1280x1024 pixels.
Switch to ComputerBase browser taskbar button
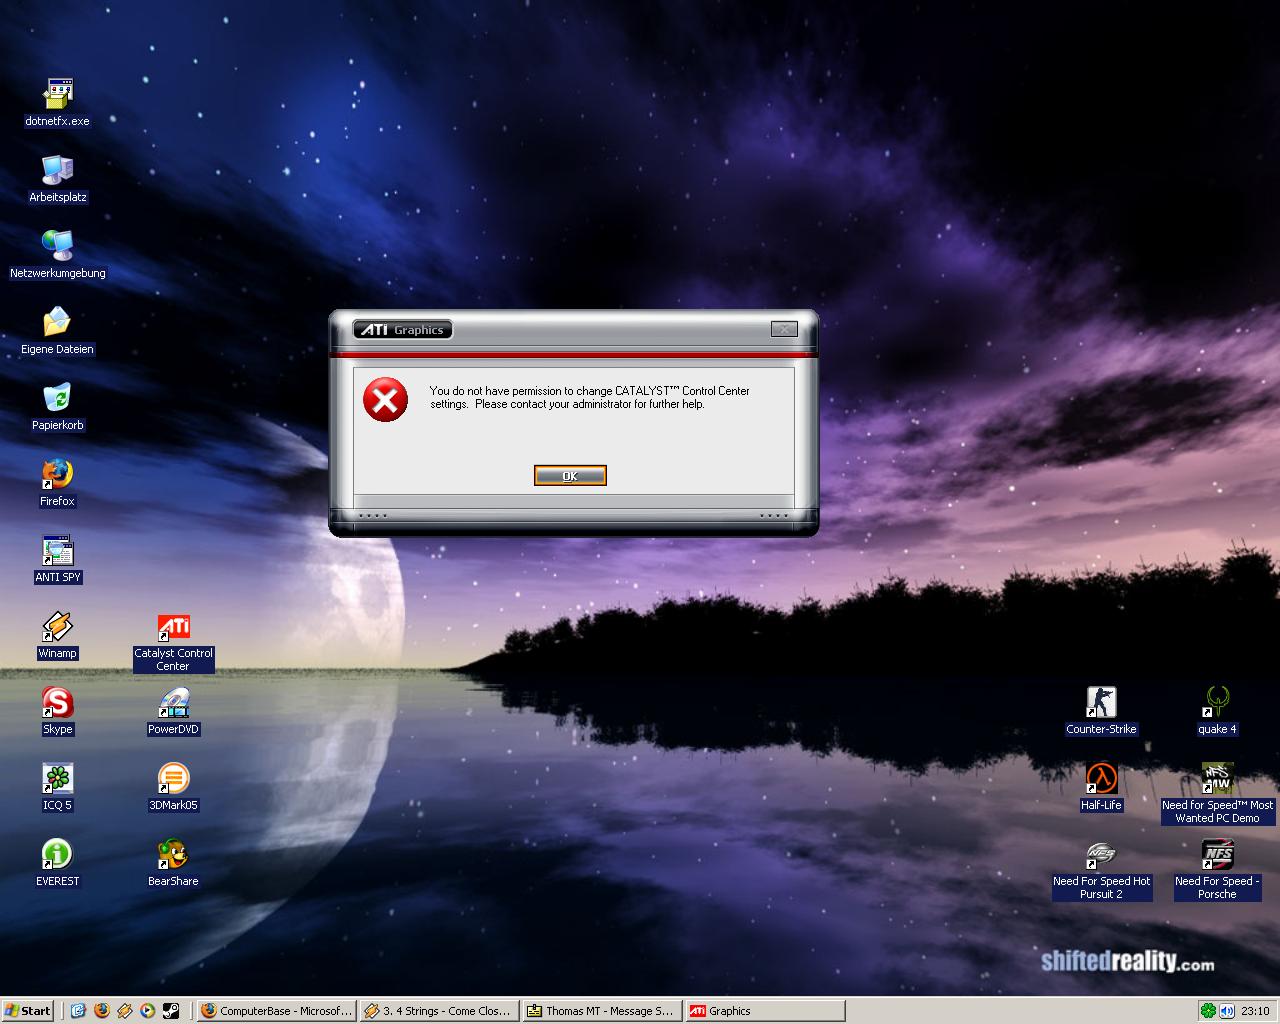tap(277, 1011)
